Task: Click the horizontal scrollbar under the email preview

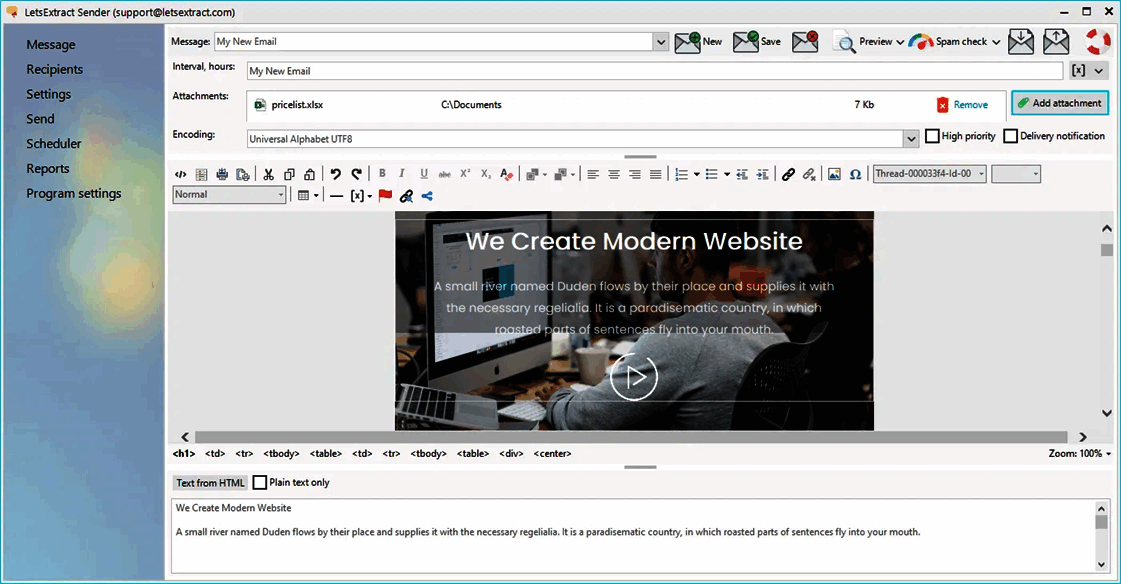Action: [x=630, y=437]
